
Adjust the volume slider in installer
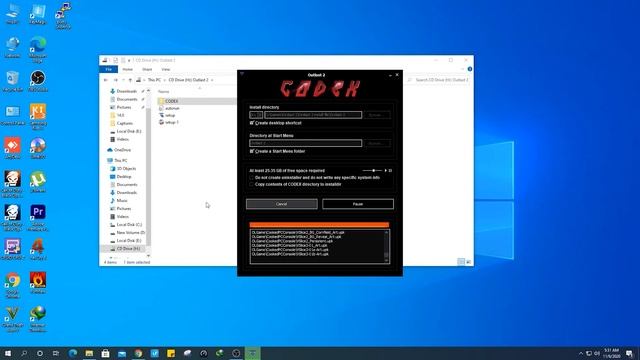pyautogui.click(x=372, y=171)
